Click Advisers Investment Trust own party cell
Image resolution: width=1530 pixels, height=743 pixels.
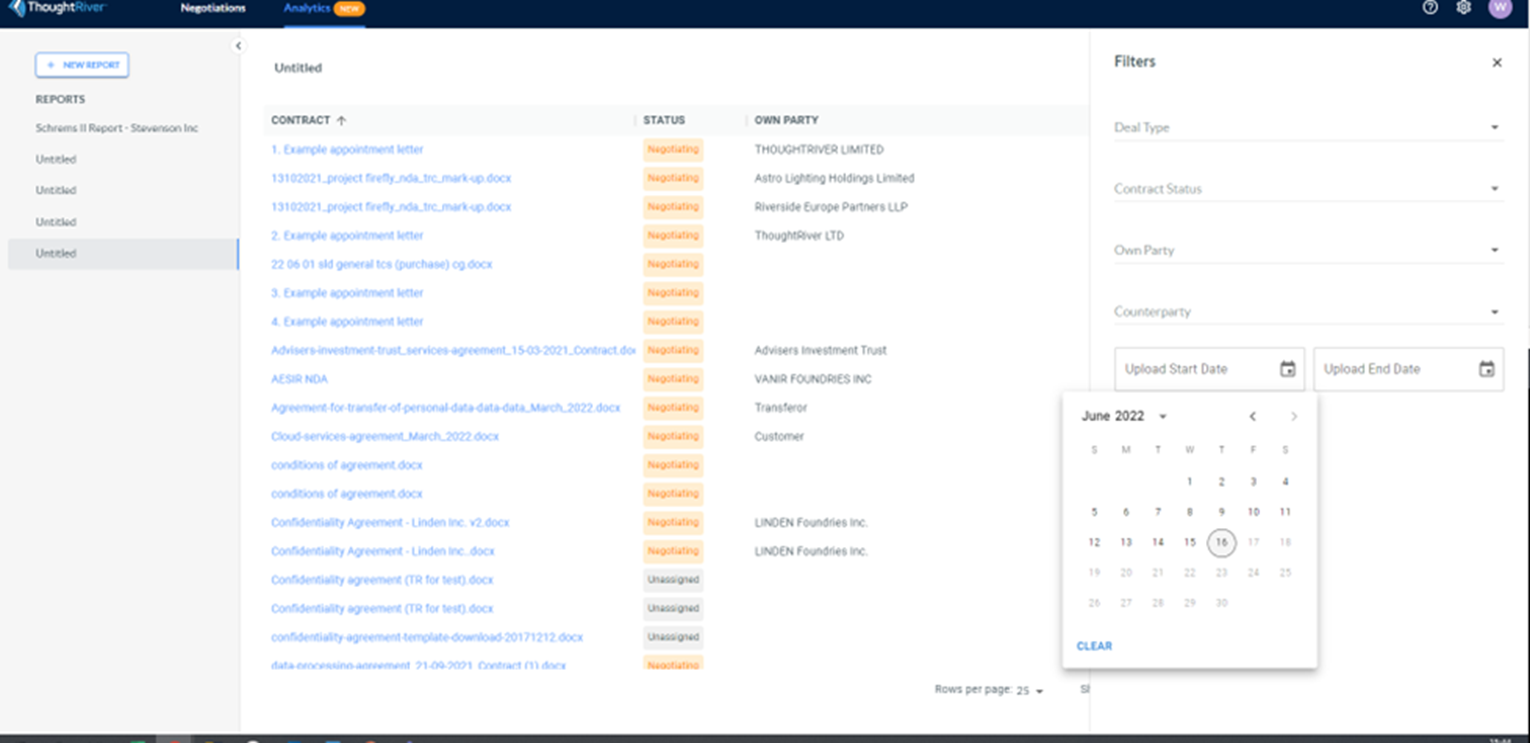[820, 351]
